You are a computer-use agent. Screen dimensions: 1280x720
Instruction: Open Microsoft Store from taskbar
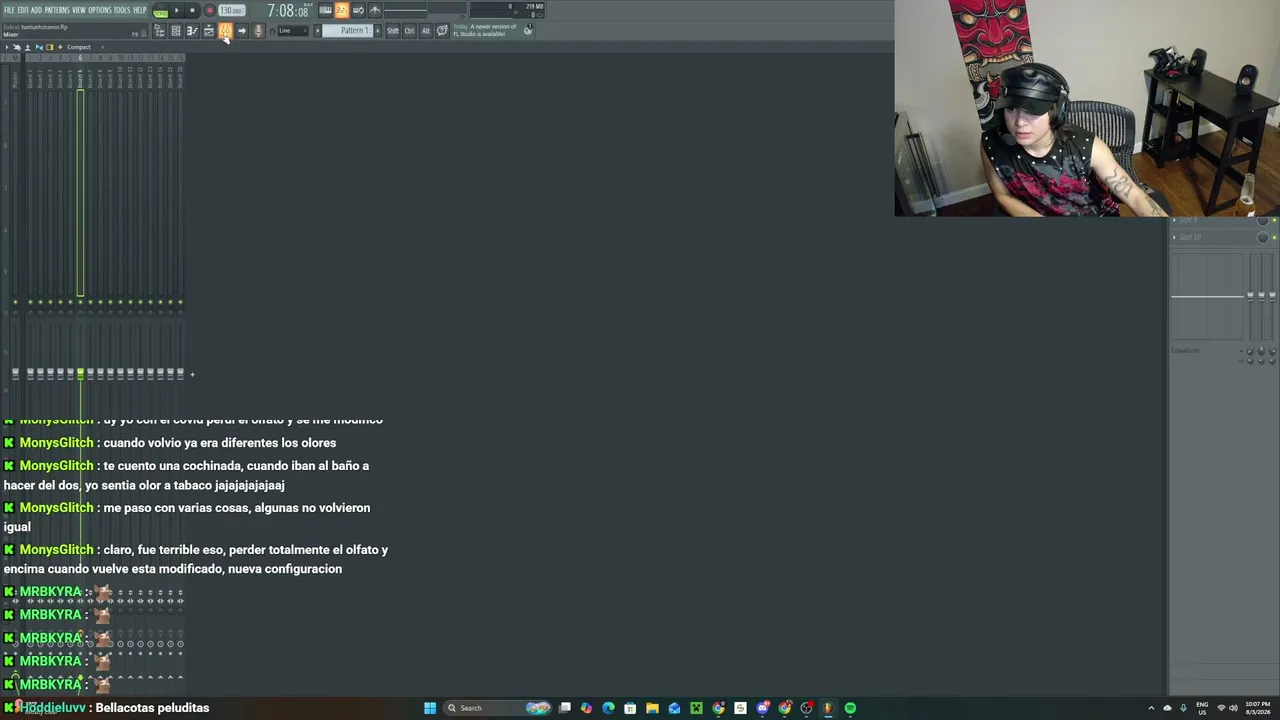[x=630, y=708]
